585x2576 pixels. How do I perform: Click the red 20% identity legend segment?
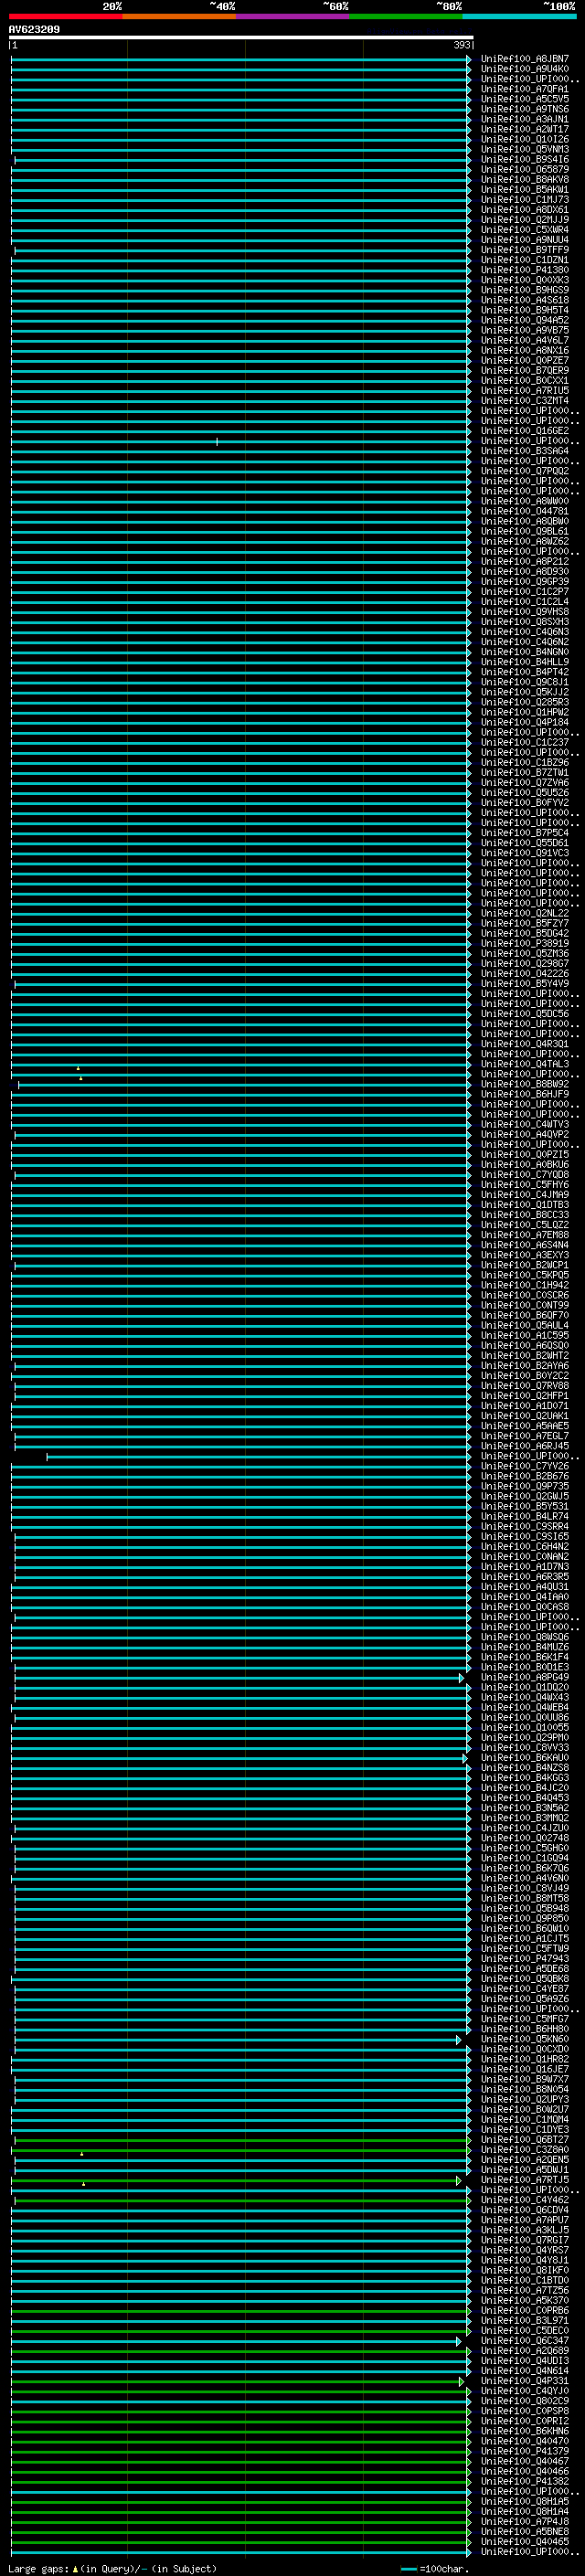tap(65, 16)
